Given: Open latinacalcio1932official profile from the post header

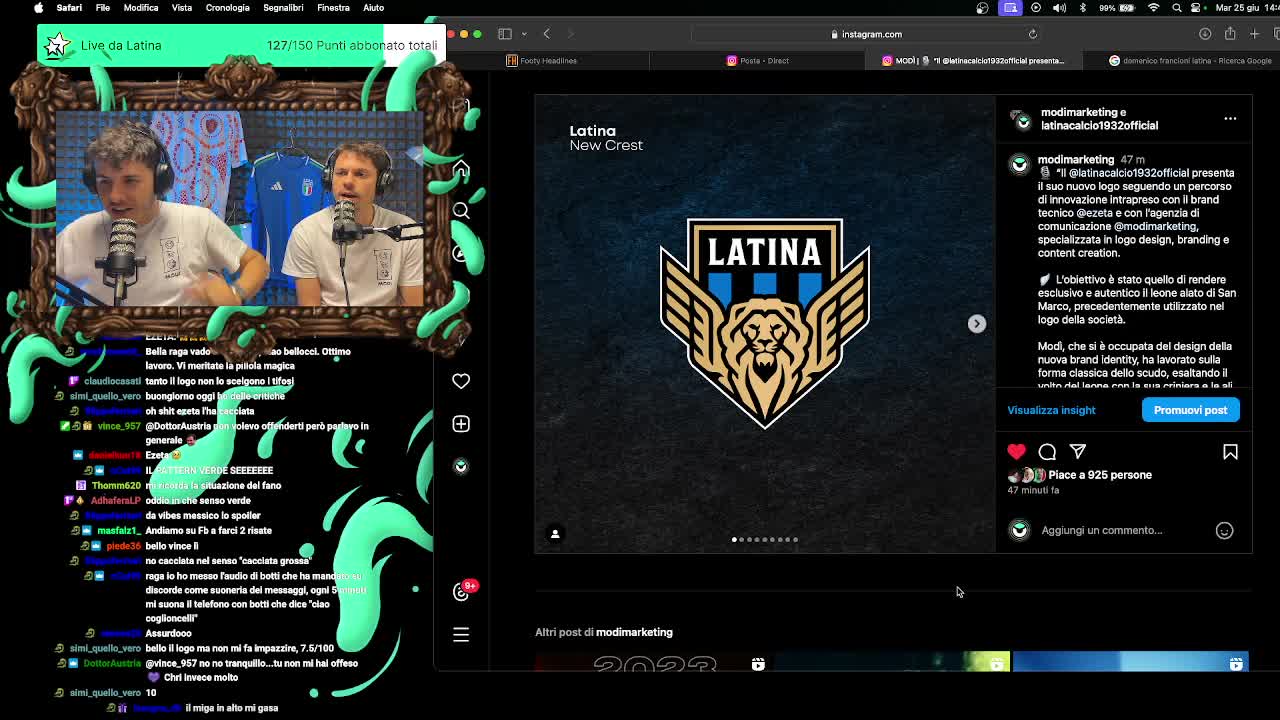Looking at the screenshot, I should click(1099, 126).
